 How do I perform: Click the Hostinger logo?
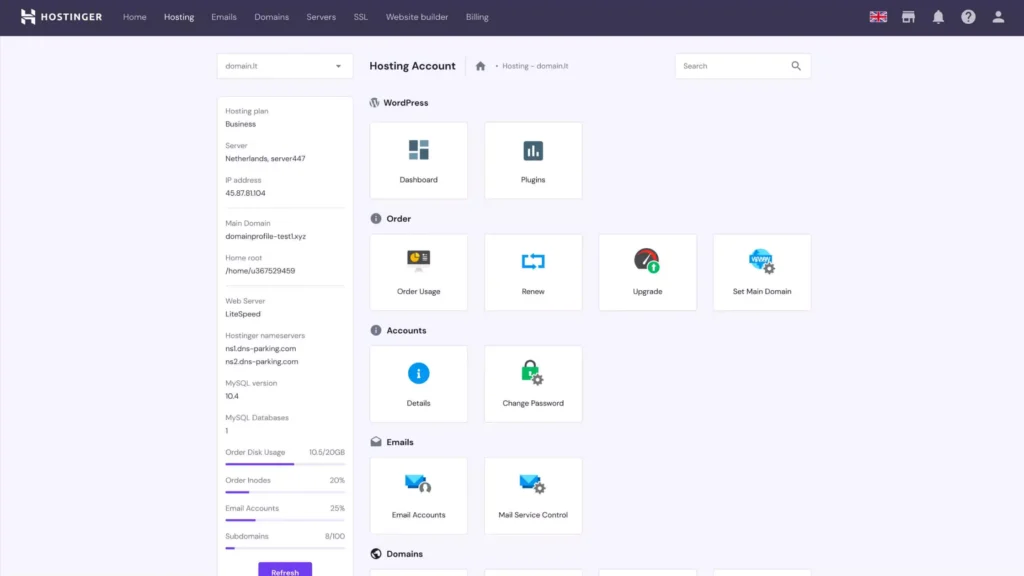(x=61, y=17)
